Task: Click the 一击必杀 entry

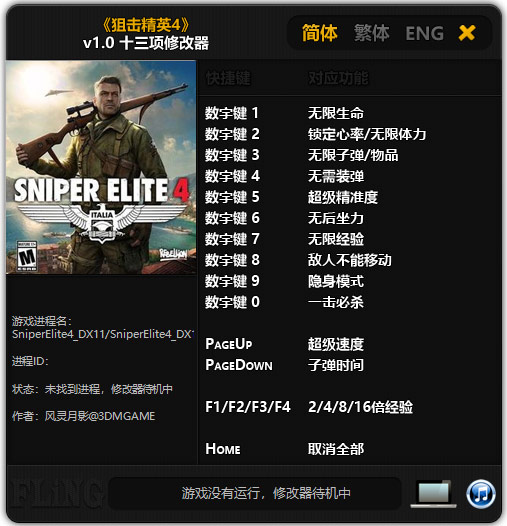Action: [x=336, y=302]
